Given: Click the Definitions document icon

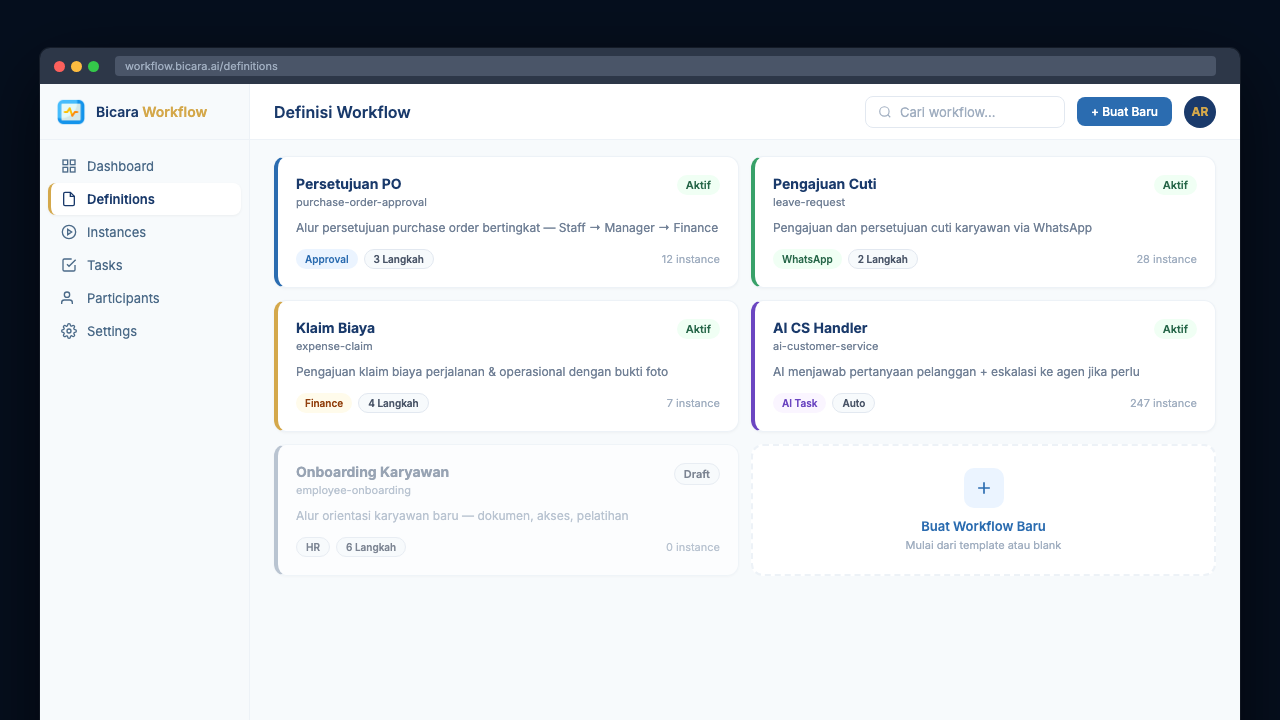Looking at the screenshot, I should (69, 199).
